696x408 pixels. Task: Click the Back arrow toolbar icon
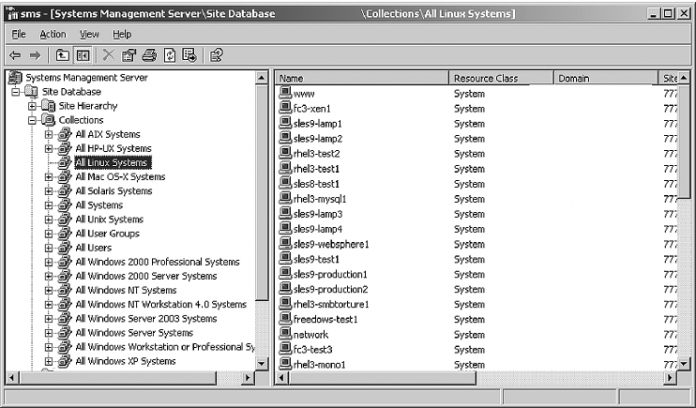click(x=15, y=55)
